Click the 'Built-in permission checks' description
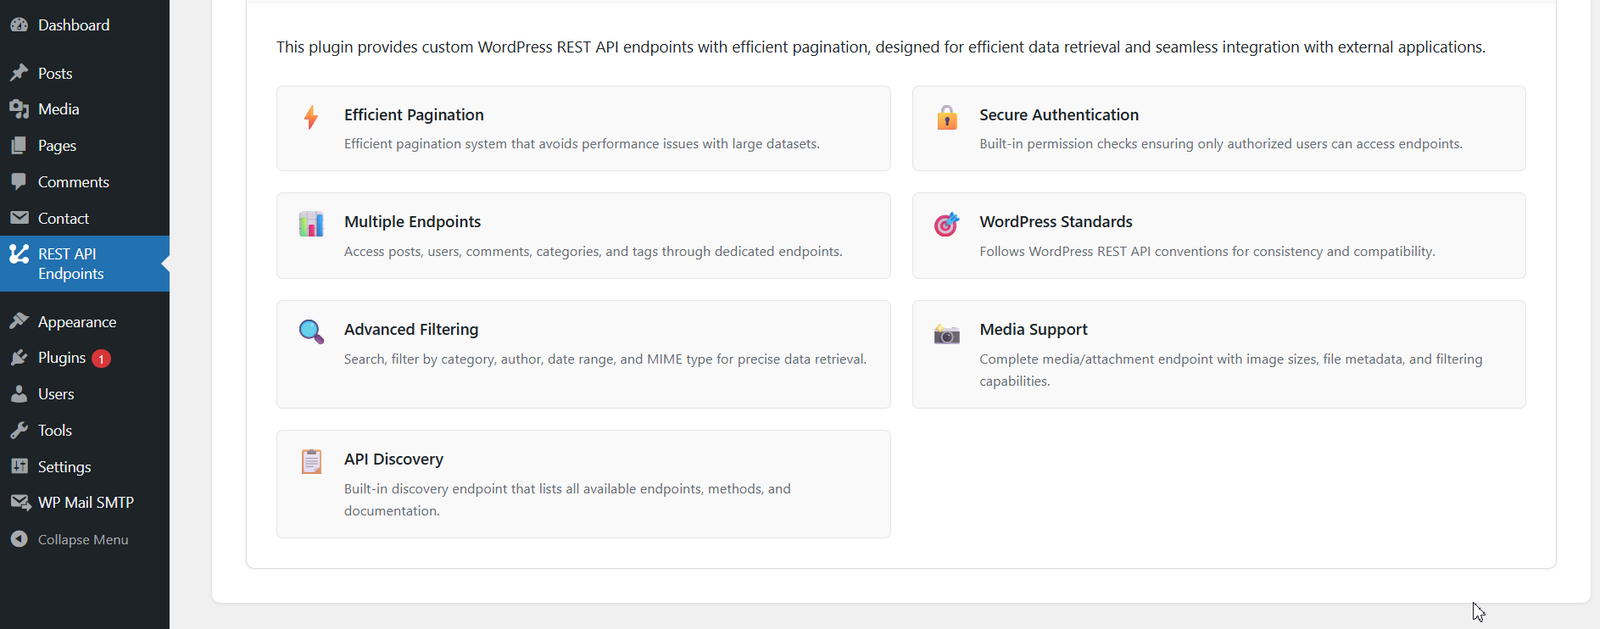1600x629 pixels. tap(1221, 144)
